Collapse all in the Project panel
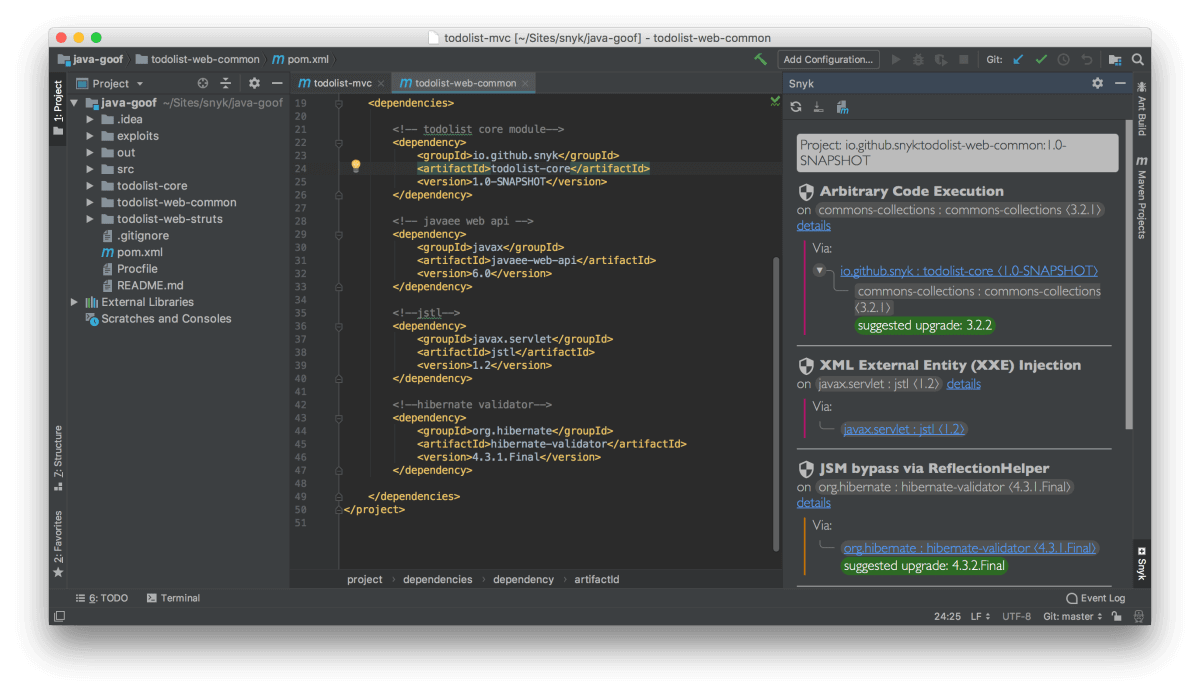The image size is (1200, 695). [x=226, y=84]
